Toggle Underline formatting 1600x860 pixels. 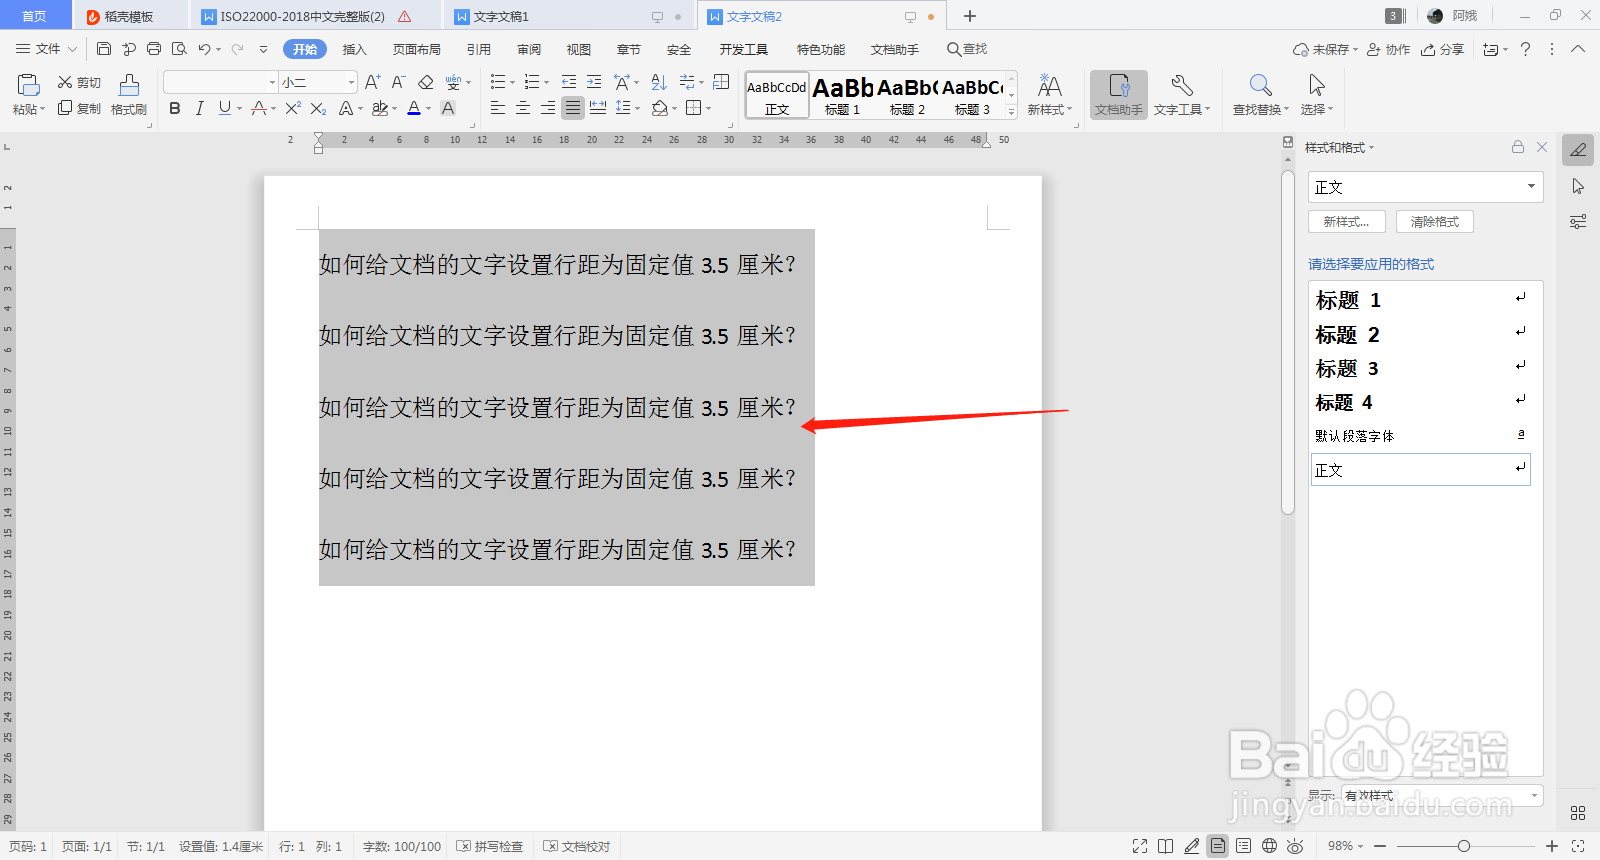224,108
